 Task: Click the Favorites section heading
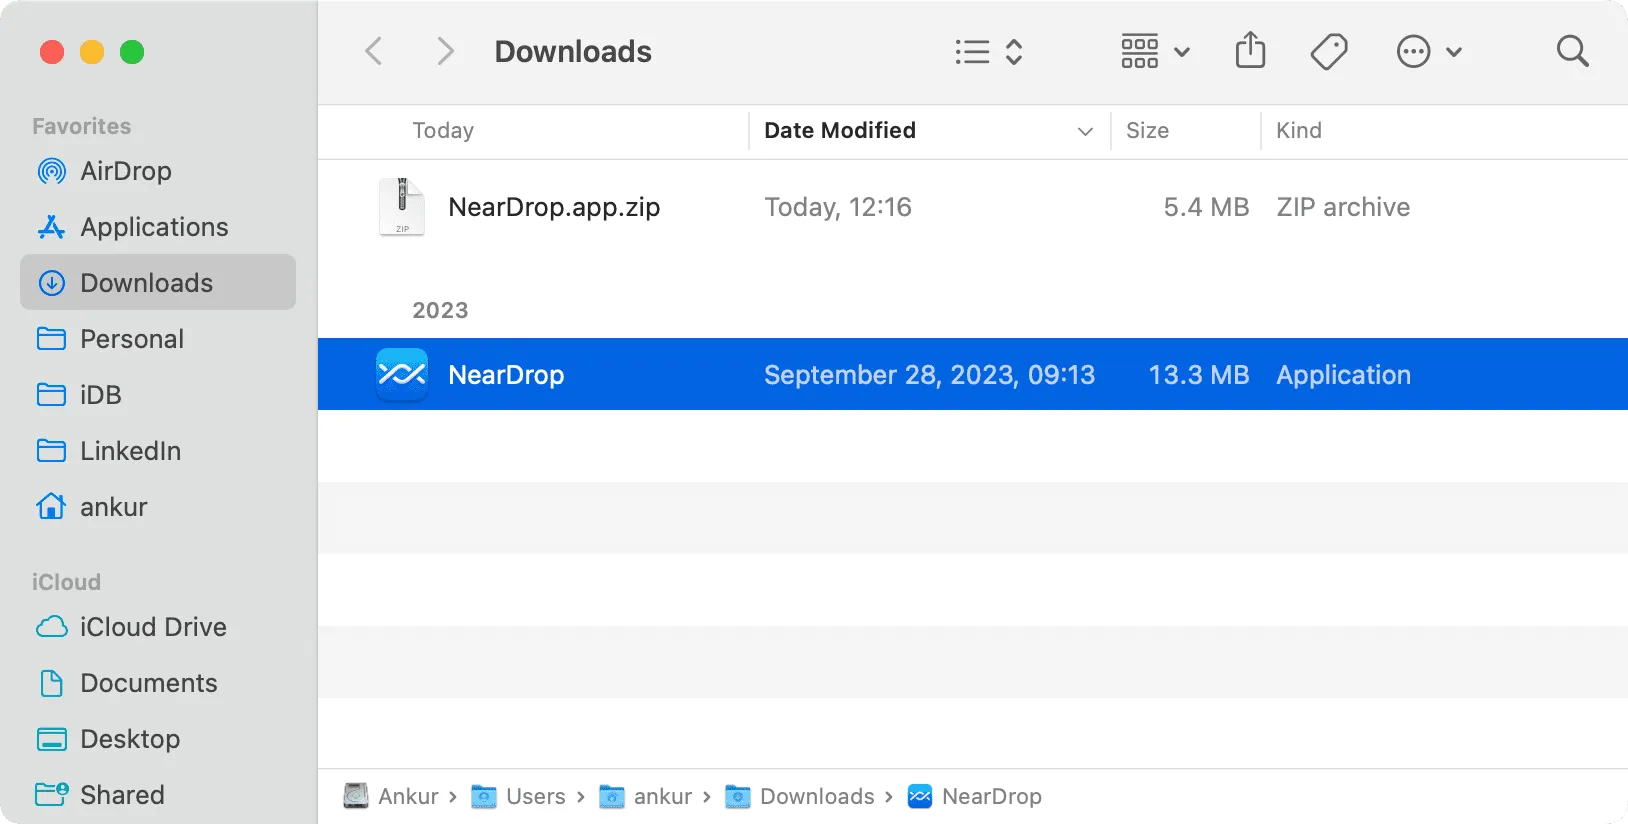click(x=81, y=126)
